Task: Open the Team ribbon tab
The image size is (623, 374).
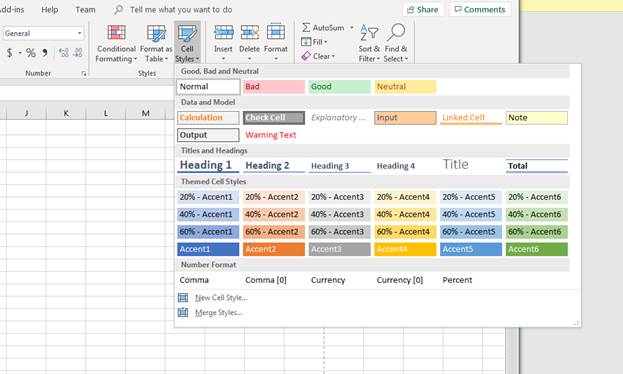Action: click(x=85, y=10)
